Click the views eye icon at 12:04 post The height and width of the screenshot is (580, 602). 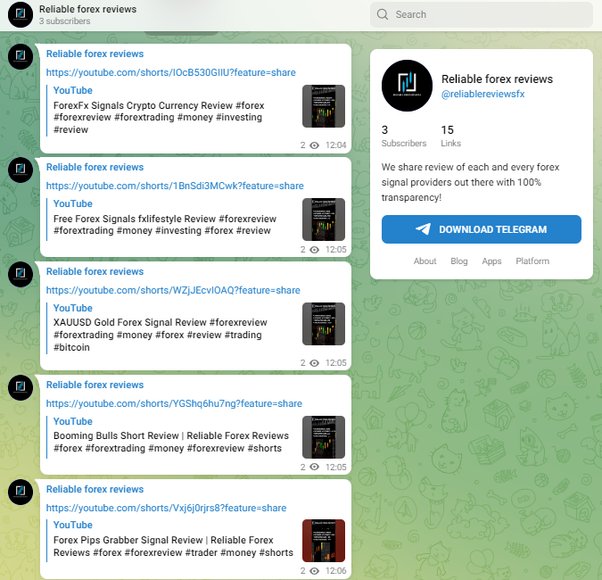pyautogui.click(x=314, y=145)
